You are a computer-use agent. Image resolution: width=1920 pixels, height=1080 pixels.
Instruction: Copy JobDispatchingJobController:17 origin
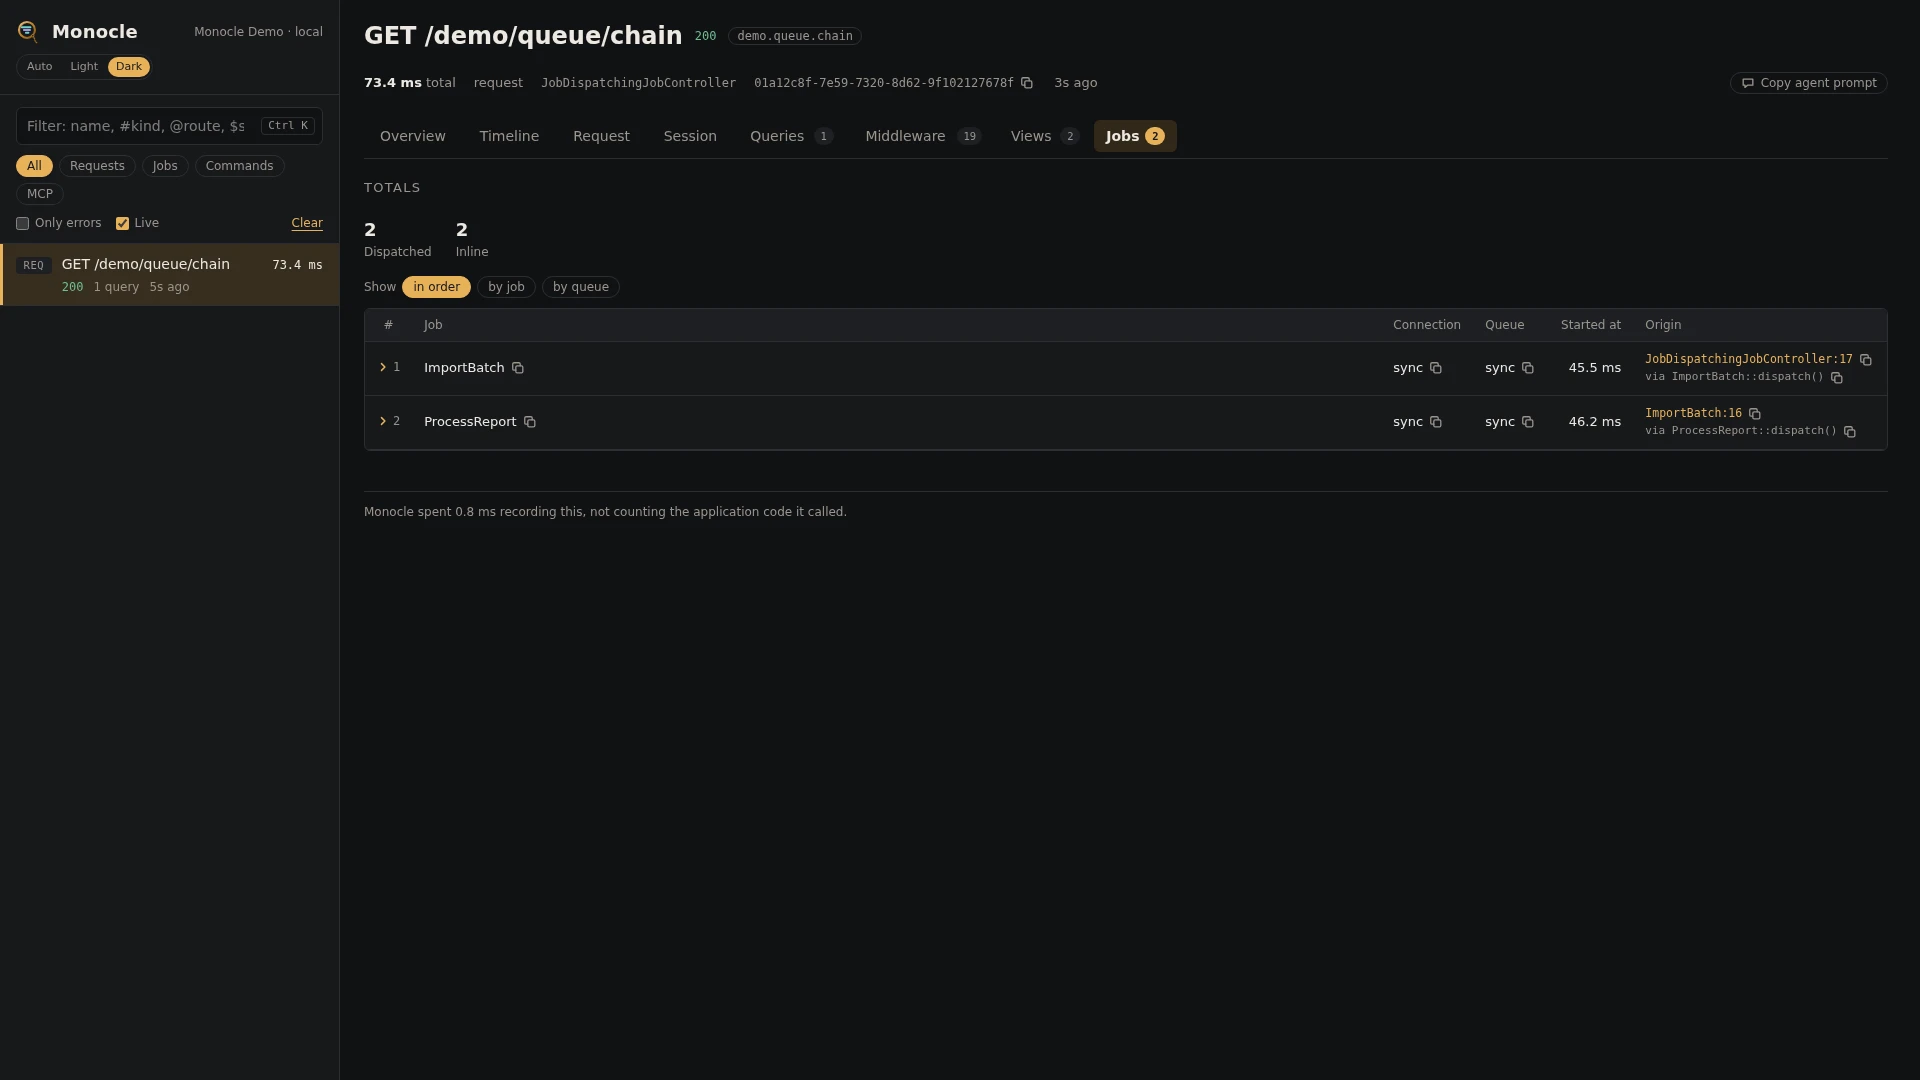(x=1866, y=360)
